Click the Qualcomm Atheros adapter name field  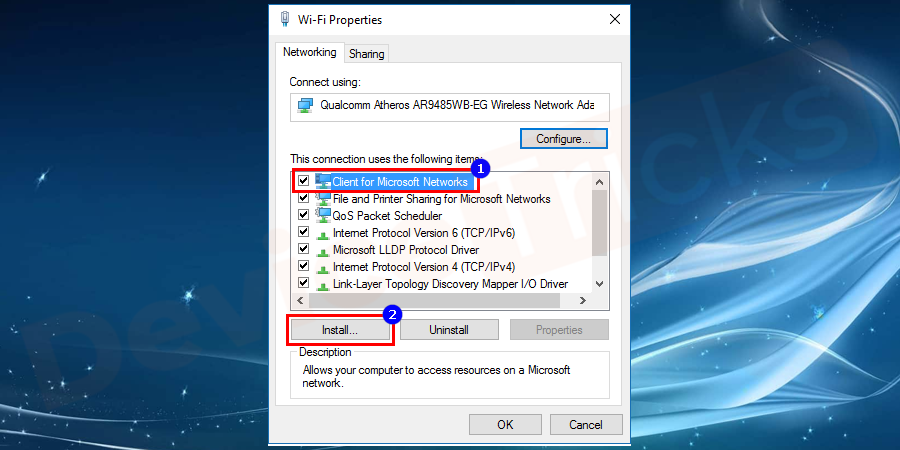click(x=450, y=107)
